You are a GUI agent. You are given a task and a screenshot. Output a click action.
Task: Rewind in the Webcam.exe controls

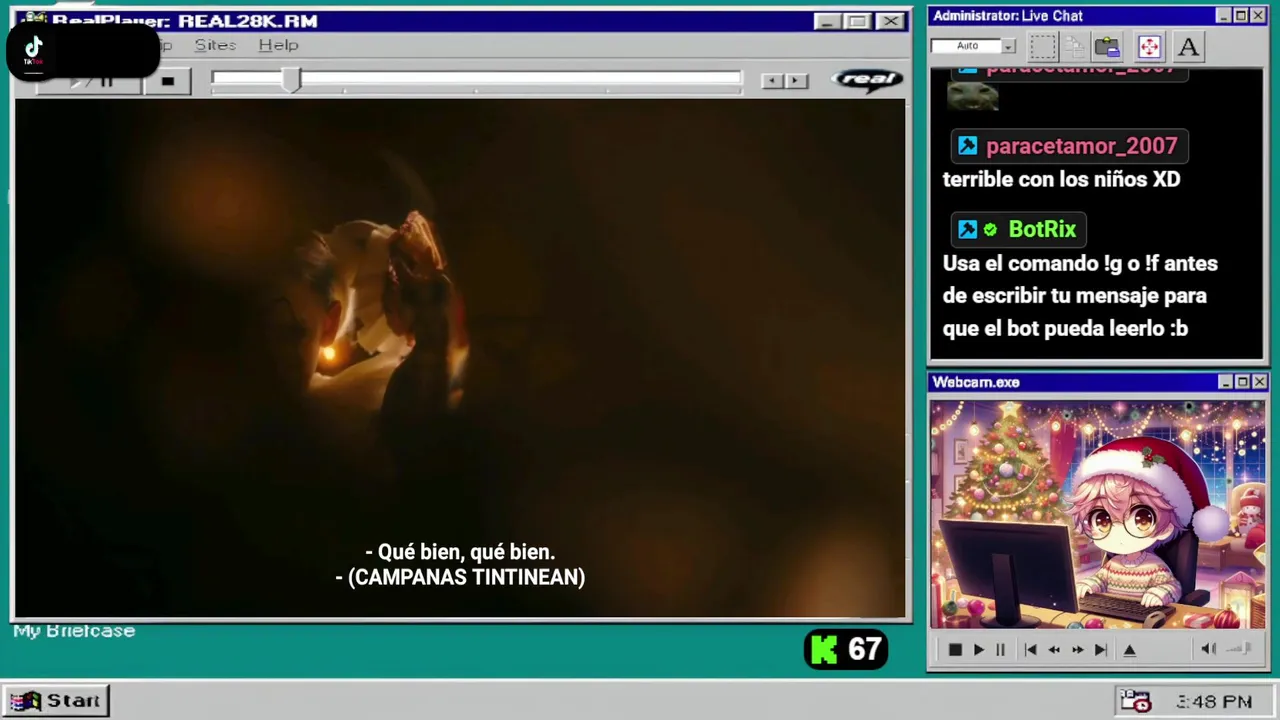tap(1054, 650)
